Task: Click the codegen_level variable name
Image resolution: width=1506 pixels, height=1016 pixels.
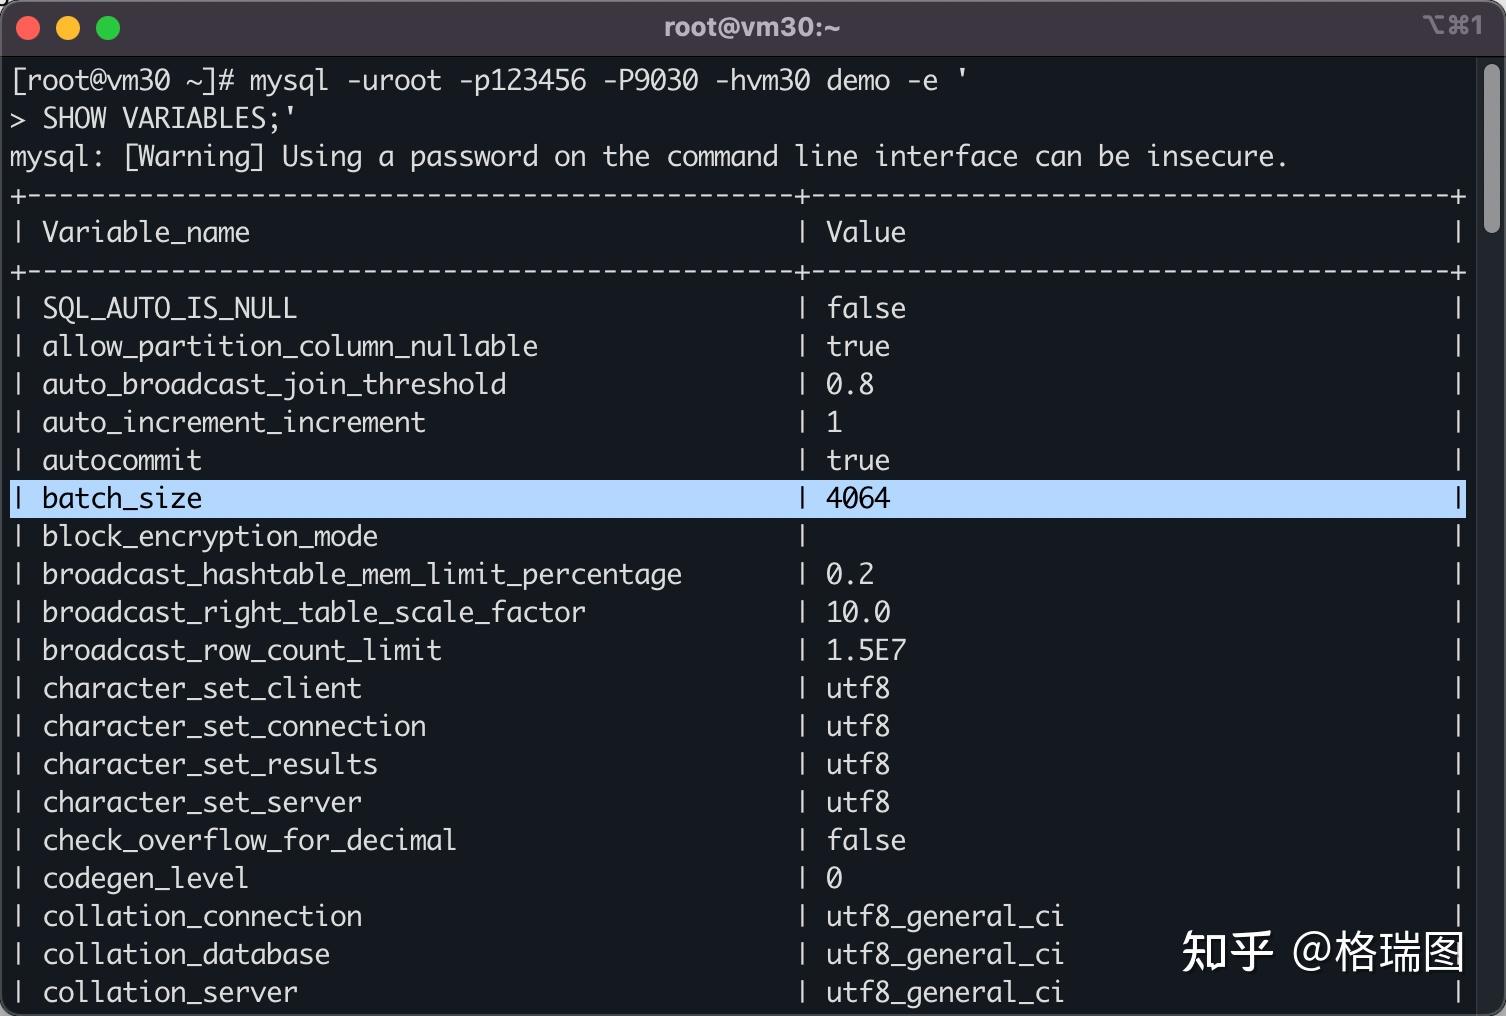Action: pos(146,878)
